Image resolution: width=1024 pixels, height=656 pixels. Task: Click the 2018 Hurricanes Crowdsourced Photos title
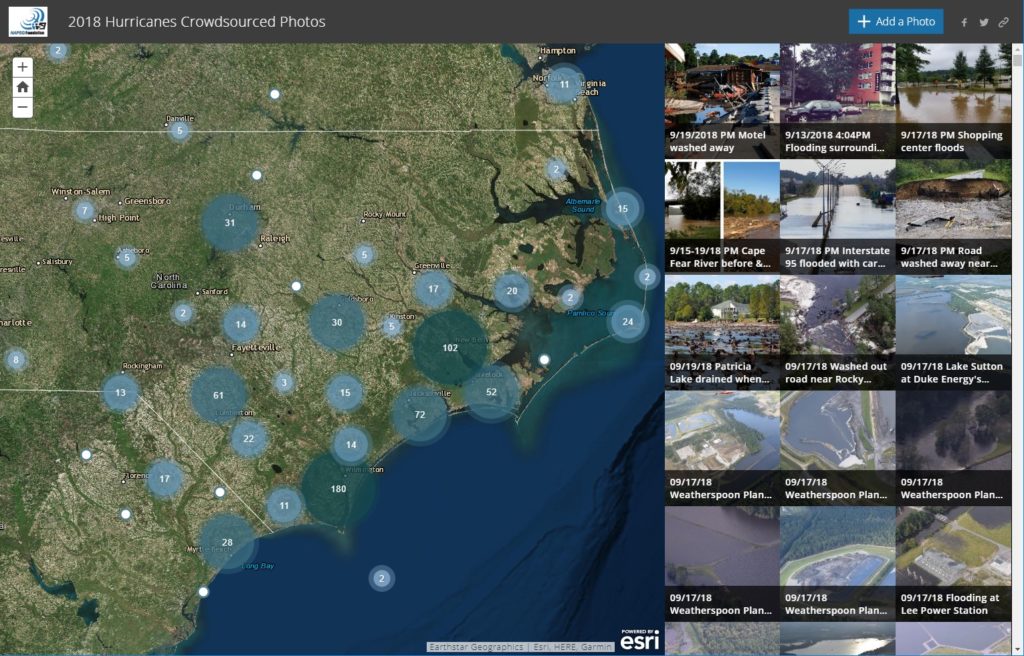197,22
